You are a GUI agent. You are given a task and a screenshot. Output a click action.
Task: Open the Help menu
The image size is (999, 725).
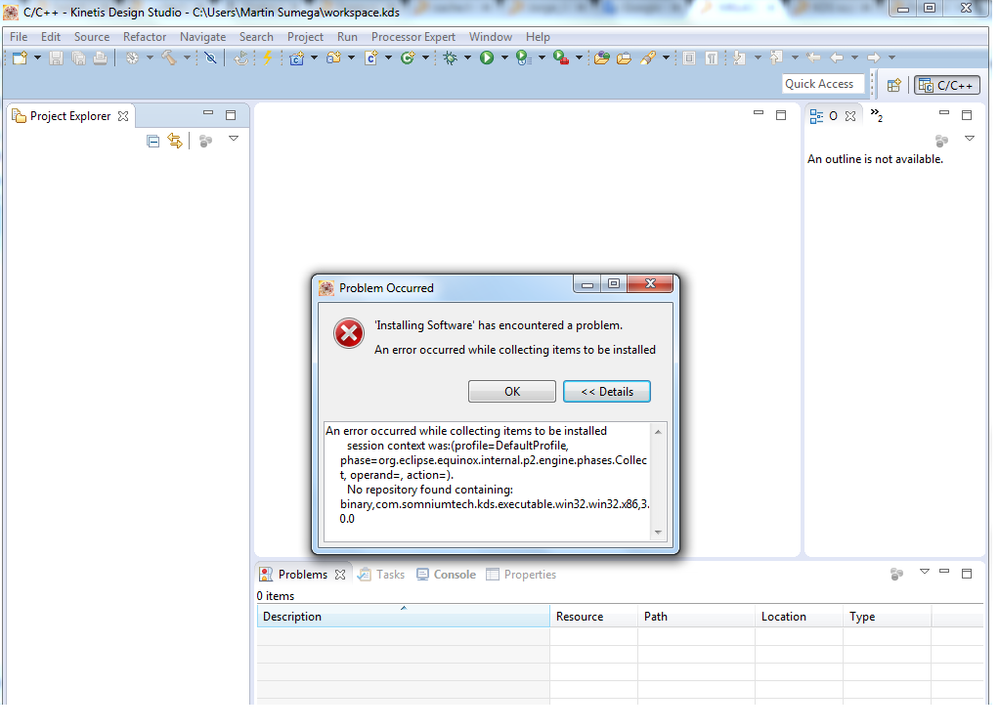(x=538, y=37)
